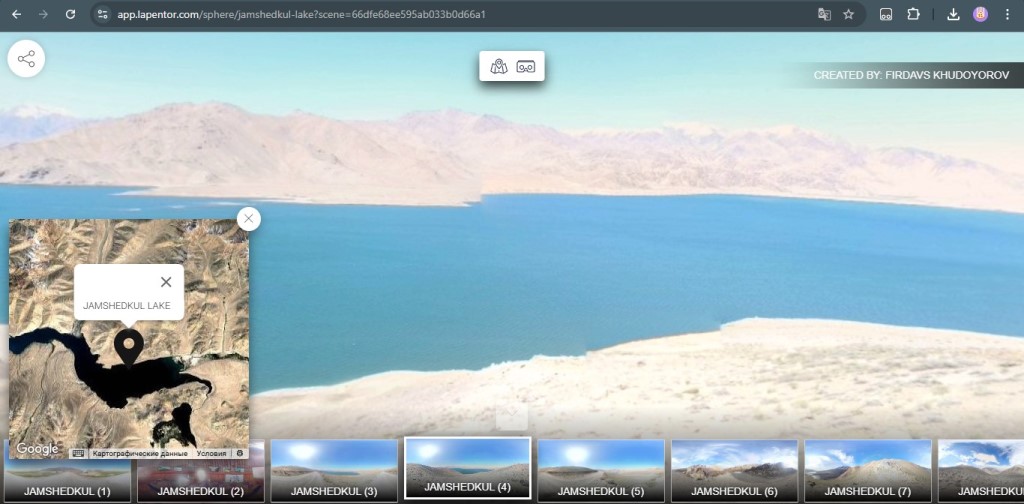
Task: Switch to JAMSHEDKUL (3) panorama
Action: [334, 470]
